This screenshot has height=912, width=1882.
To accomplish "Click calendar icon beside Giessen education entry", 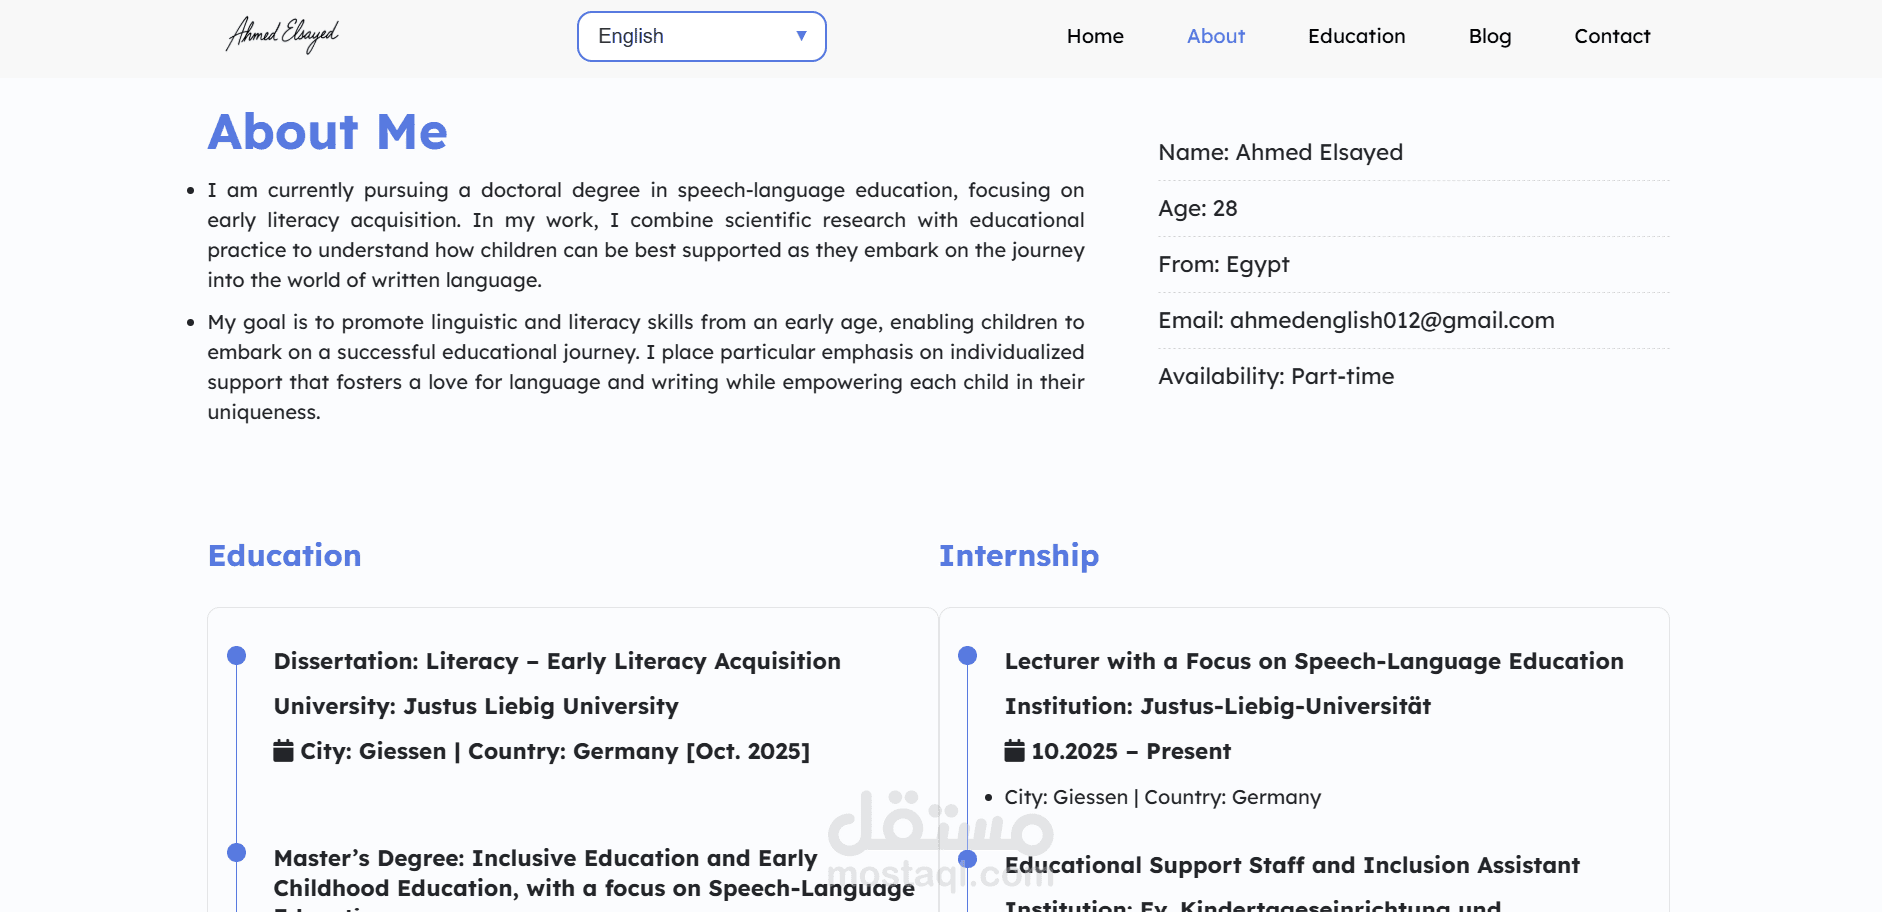I will (x=284, y=751).
